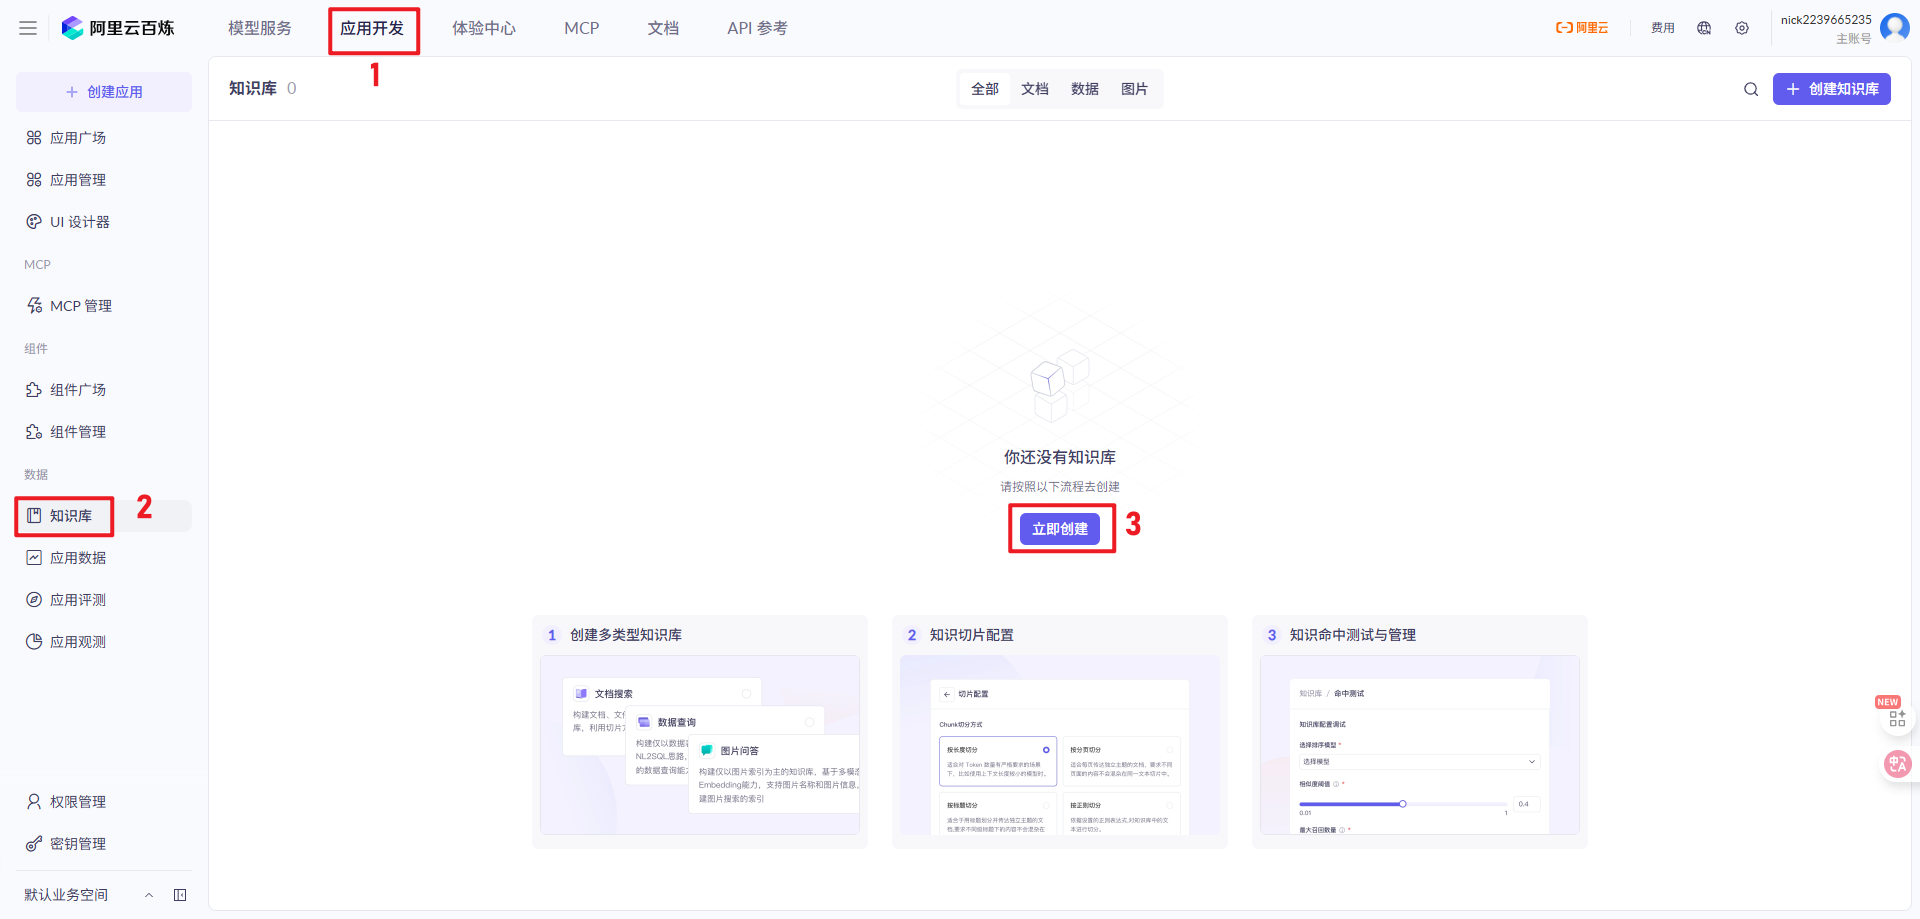Viewport: 1920px width, 919px height.
Task: Click the 创建应用 button in sidebar
Action: [x=104, y=92]
